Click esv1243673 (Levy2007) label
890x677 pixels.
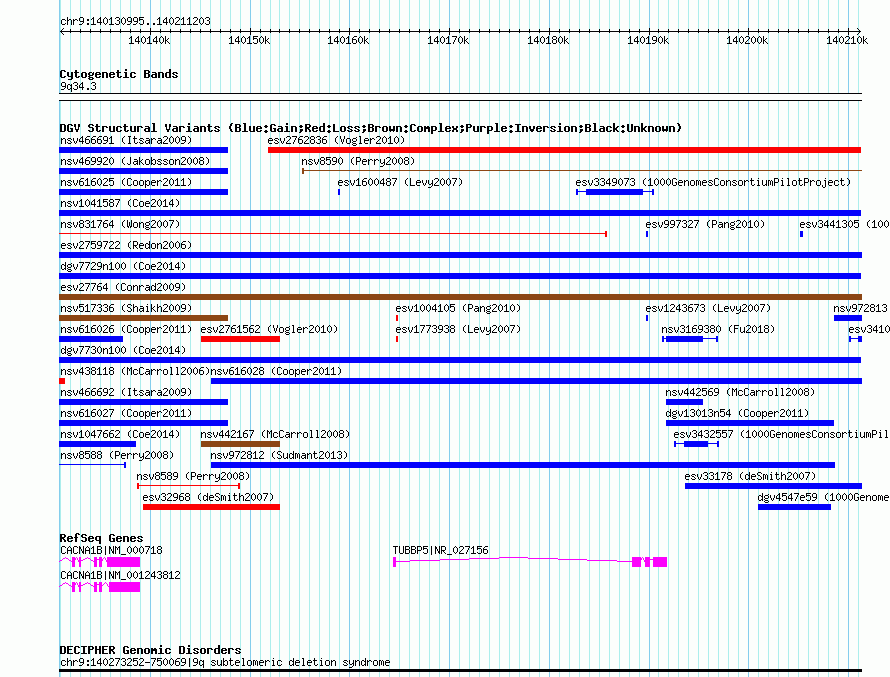pos(708,308)
